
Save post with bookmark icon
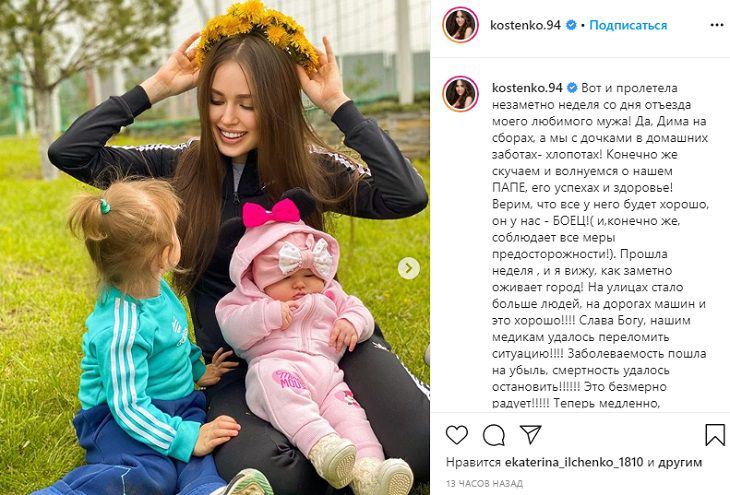pyautogui.click(x=715, y=435)
